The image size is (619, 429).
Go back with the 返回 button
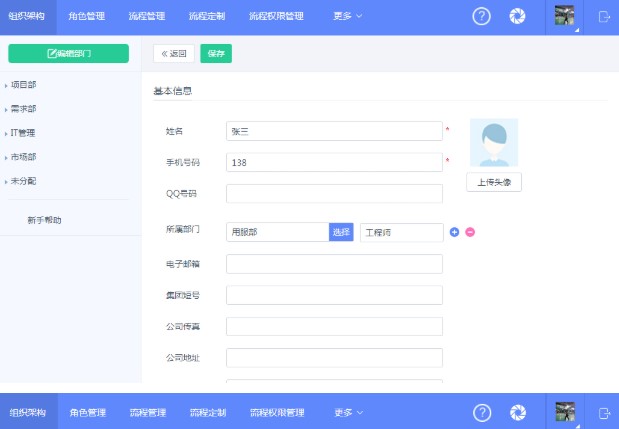pos(174,53)
